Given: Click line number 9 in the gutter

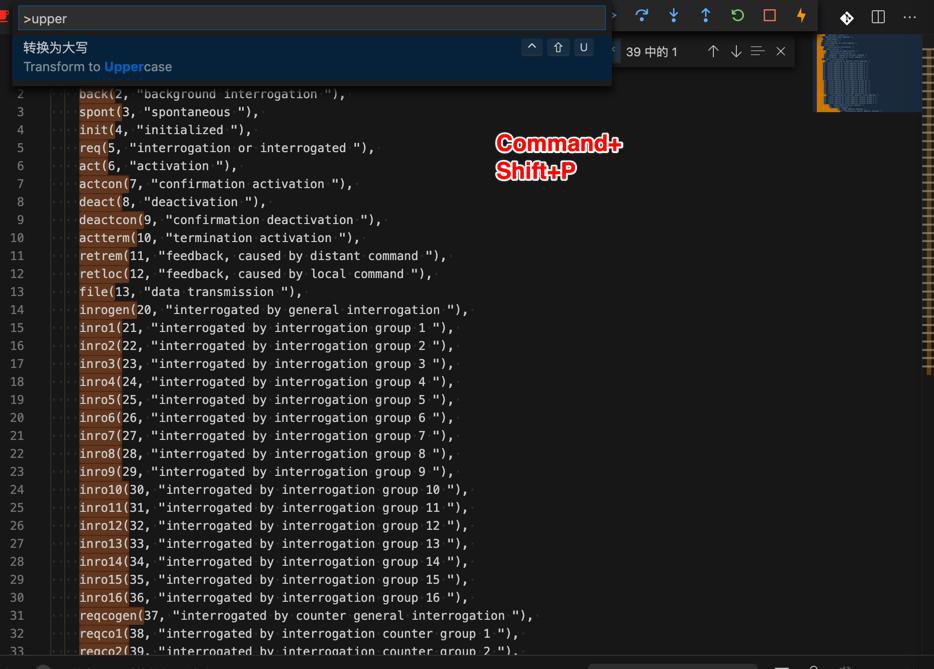Looking at the screenshot, I should coord(20,220).
